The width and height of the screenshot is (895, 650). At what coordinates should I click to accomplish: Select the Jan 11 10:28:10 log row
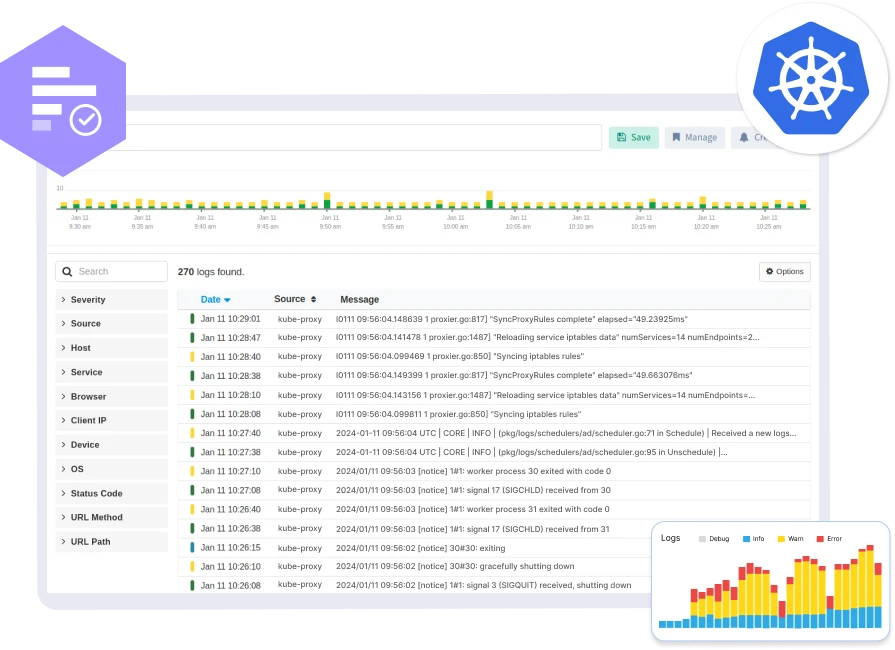[x=494, y=395]
